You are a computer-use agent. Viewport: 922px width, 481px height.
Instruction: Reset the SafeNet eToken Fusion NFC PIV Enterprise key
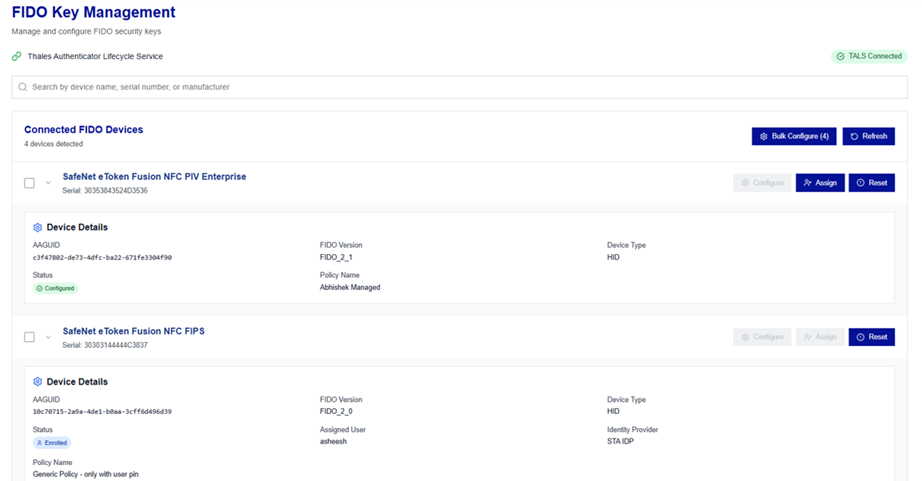871,183
